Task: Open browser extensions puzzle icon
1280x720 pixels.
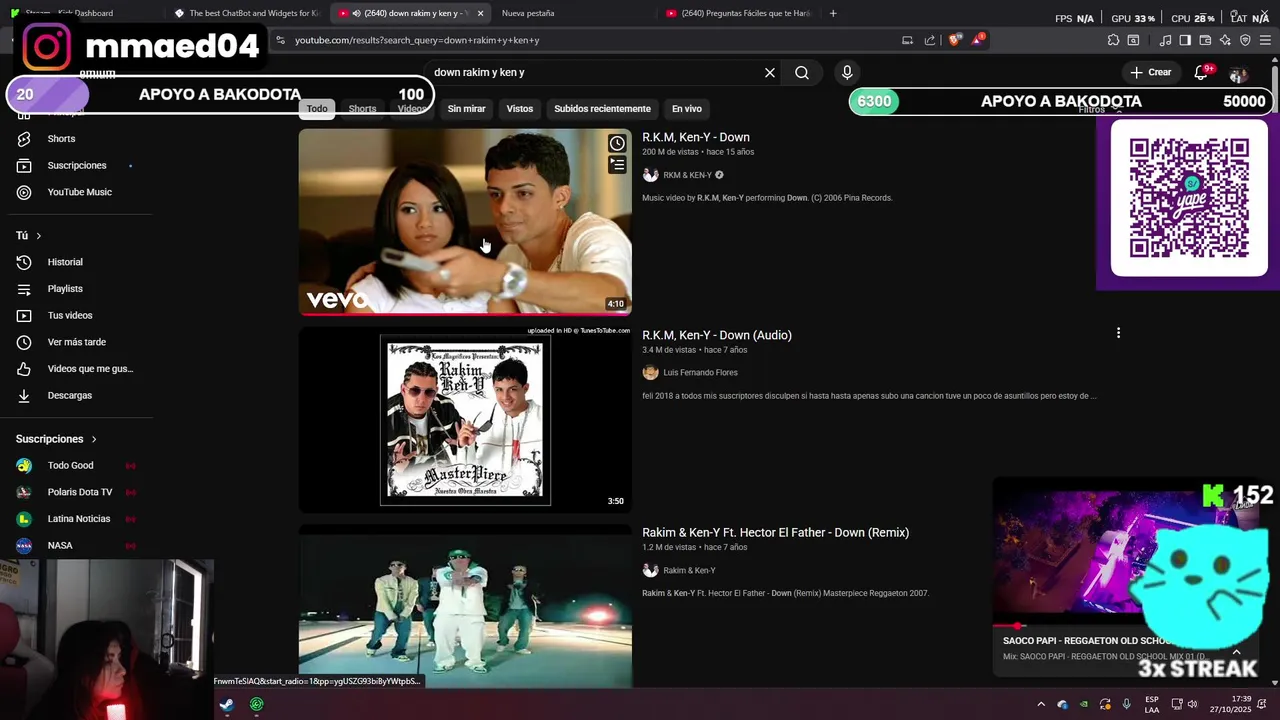Action: [1113, 40]
